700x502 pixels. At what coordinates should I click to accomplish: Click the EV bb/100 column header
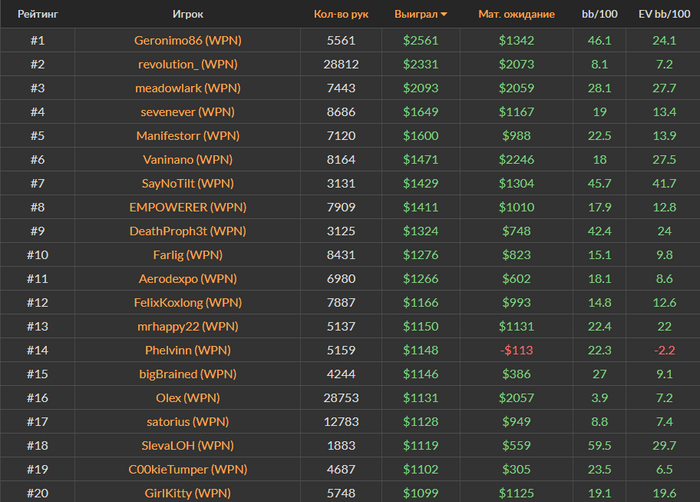664,14
